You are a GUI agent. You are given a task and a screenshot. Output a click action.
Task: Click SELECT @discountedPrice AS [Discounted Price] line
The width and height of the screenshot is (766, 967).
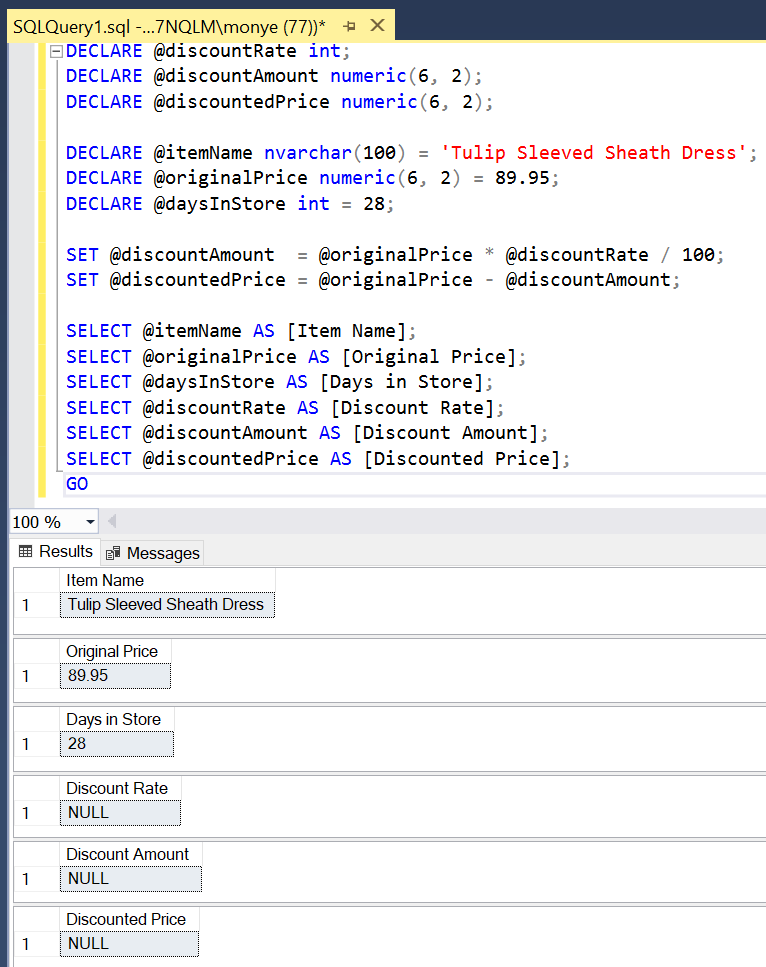click(318, 459)
